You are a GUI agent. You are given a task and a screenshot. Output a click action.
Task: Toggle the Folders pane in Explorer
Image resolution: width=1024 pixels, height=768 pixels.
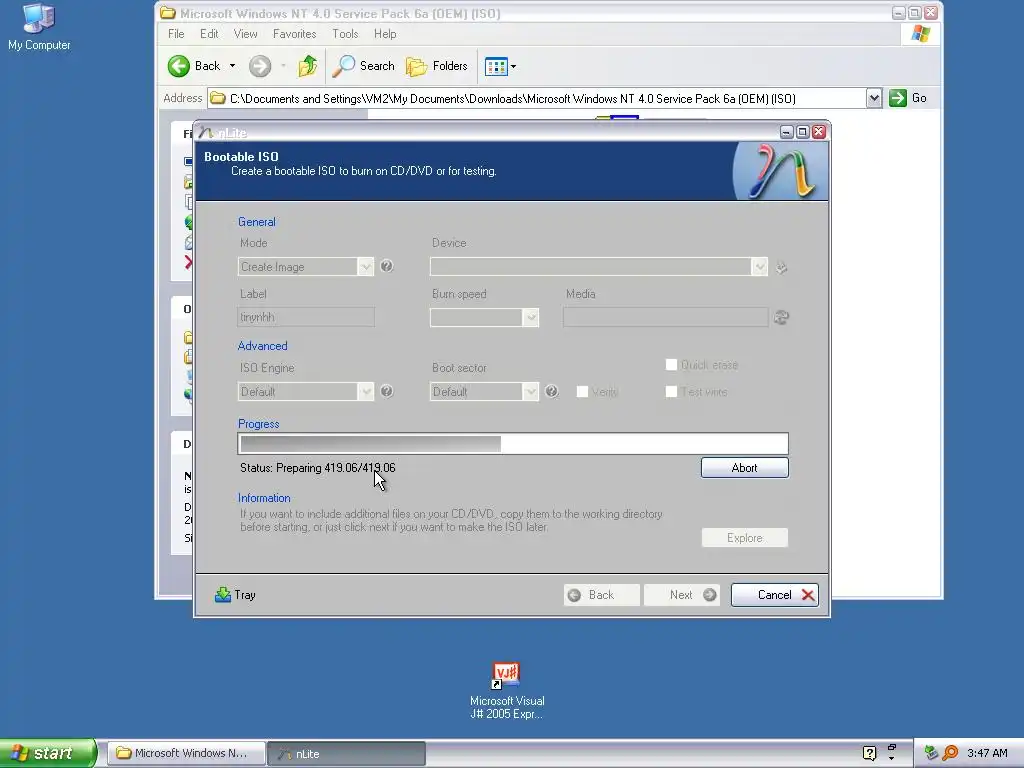(437, 66)
